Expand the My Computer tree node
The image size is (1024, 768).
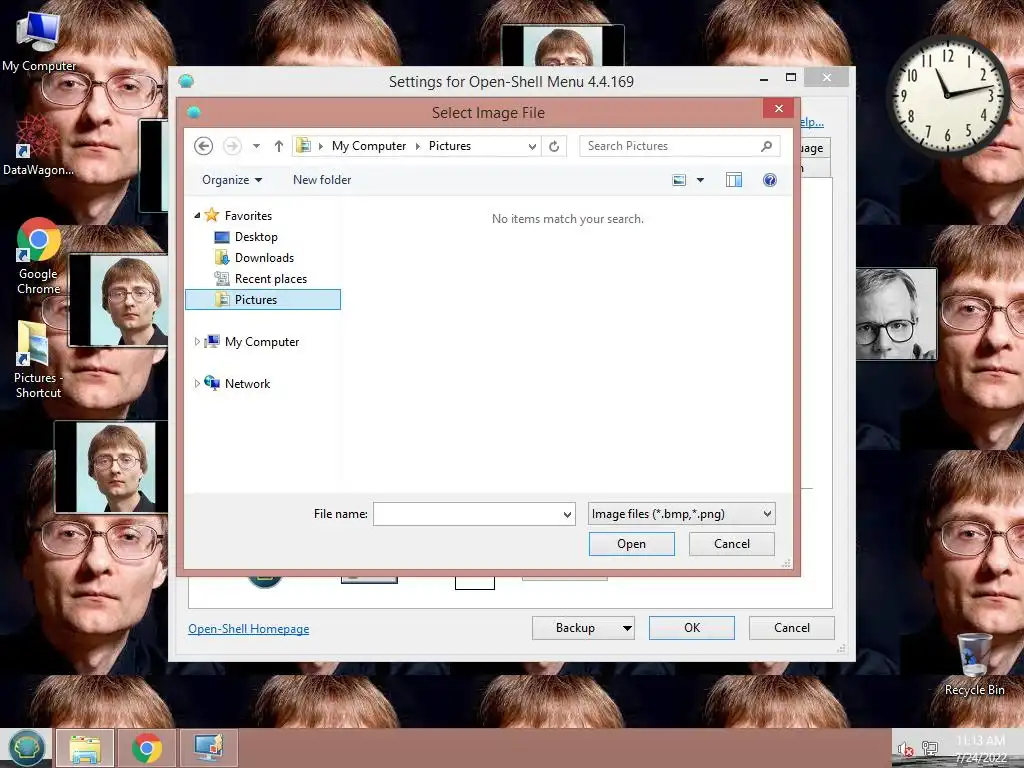click(197, 341)
